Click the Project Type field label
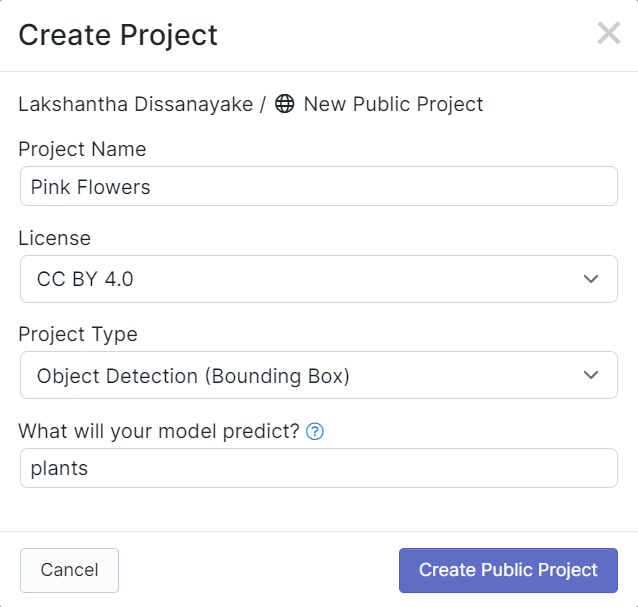Image resolution: width=638 pixels, height=607 pixels. (x=78, y=334)
